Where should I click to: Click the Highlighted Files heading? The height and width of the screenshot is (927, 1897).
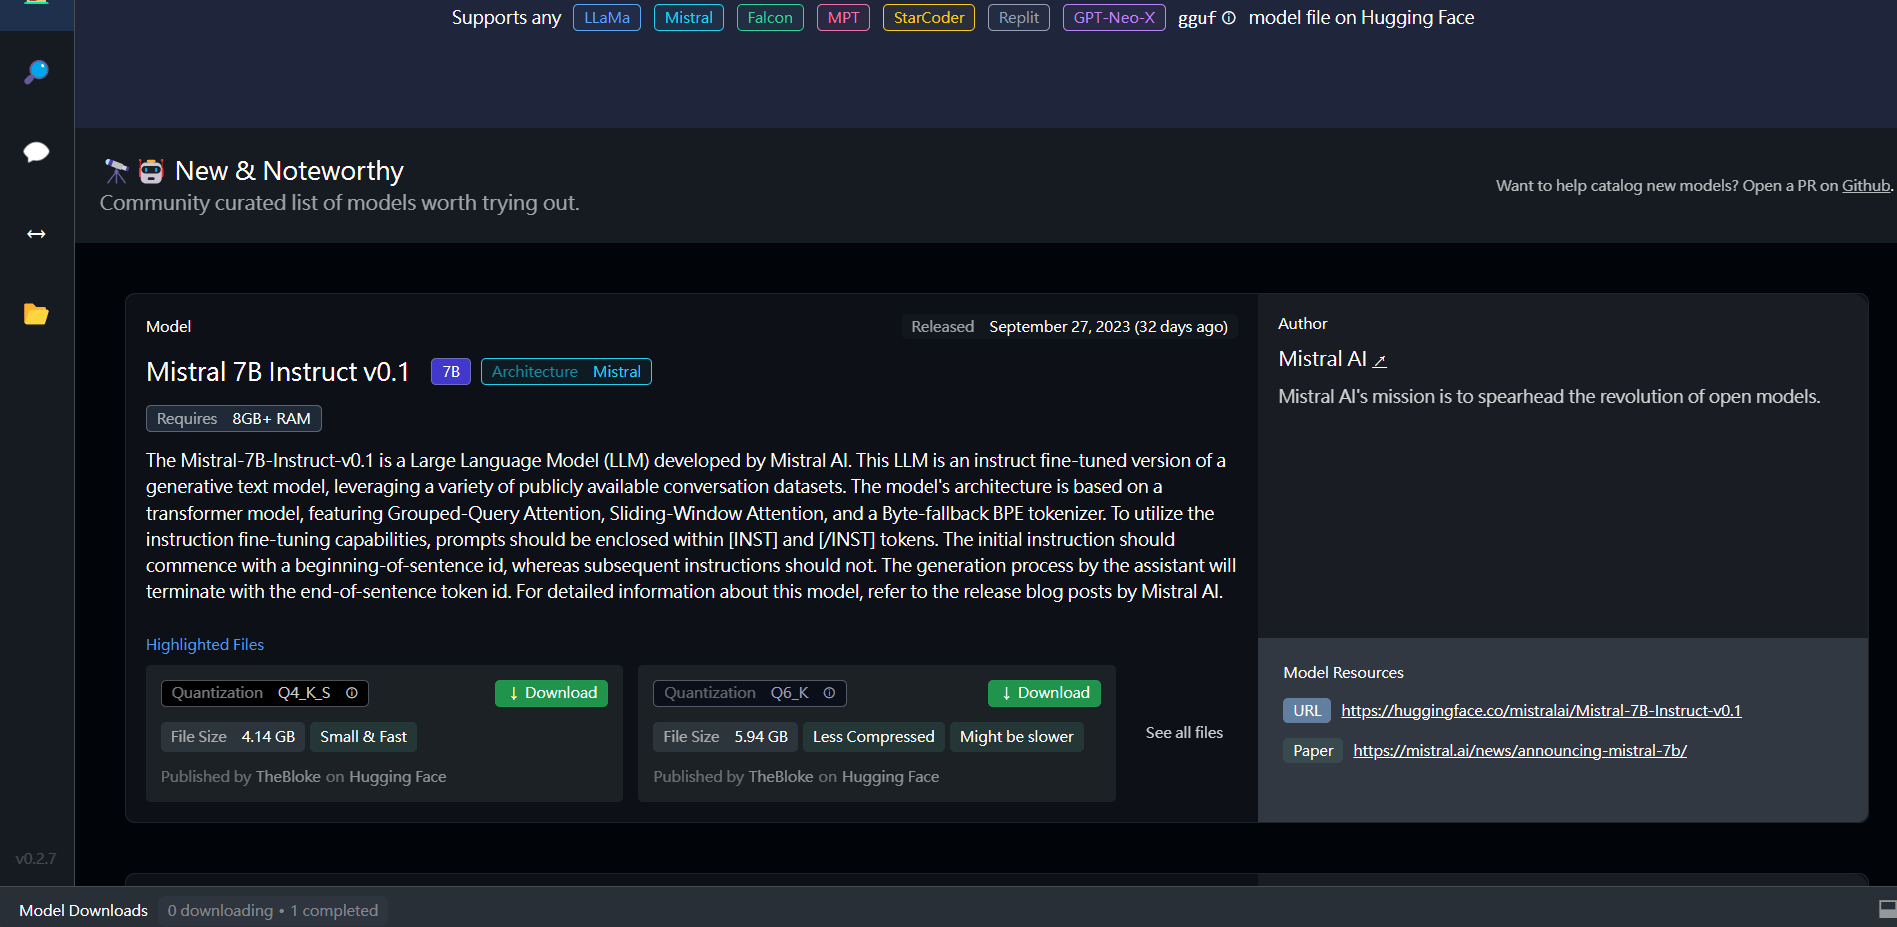[205, 645]
